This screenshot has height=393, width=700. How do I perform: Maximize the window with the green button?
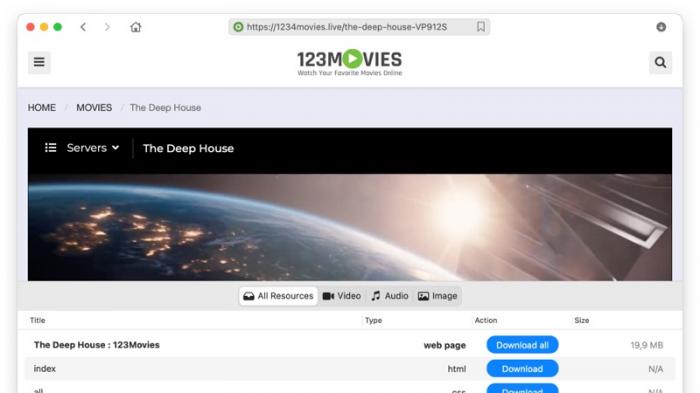click(58, 27)
